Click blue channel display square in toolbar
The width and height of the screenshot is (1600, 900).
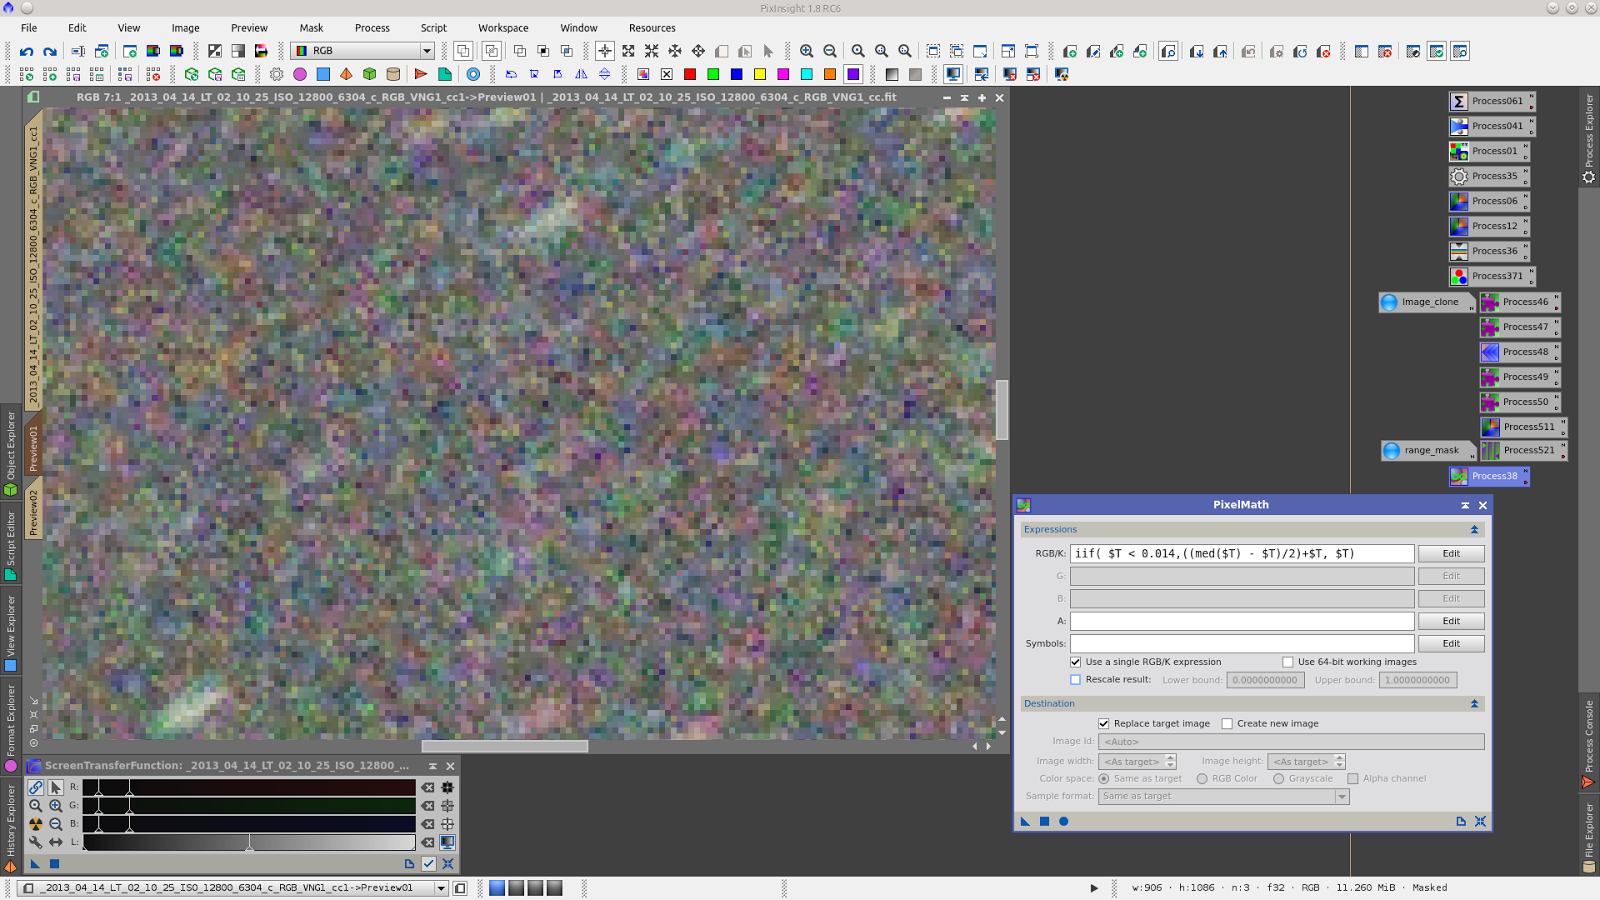[736, 74]
